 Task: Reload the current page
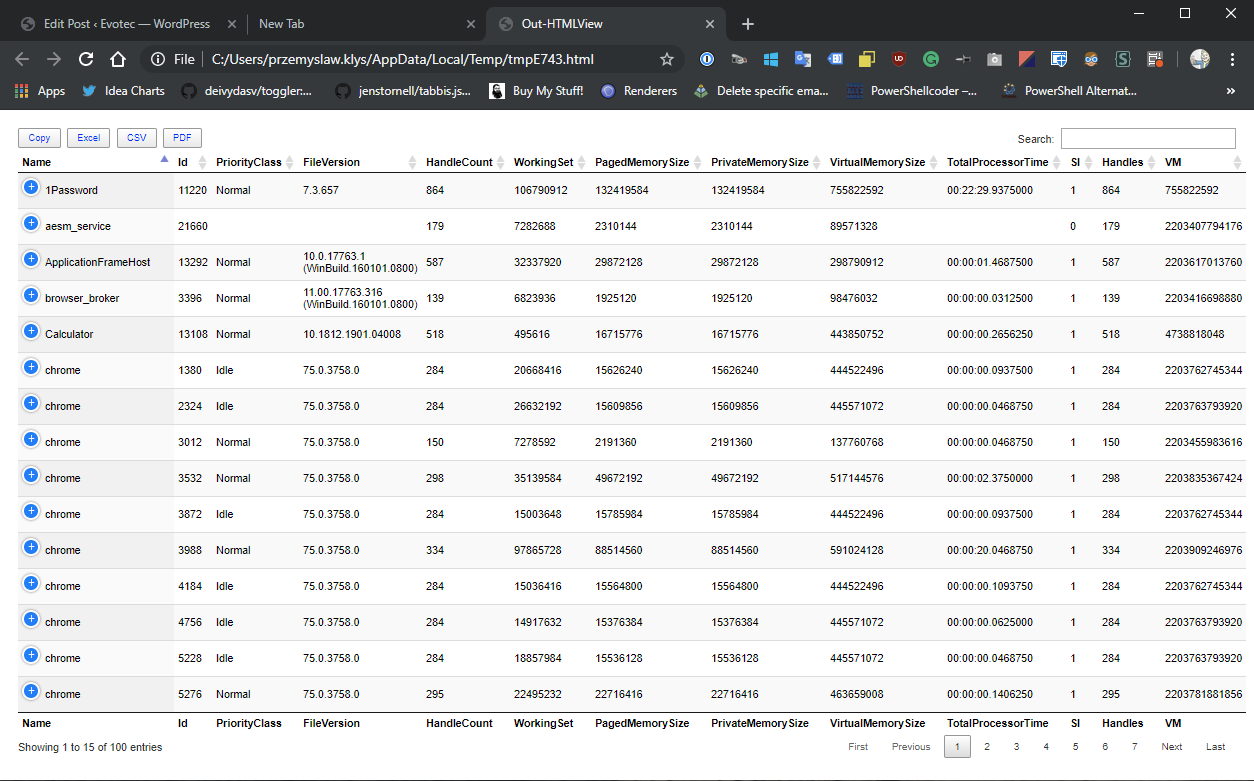tap(86, 59)
